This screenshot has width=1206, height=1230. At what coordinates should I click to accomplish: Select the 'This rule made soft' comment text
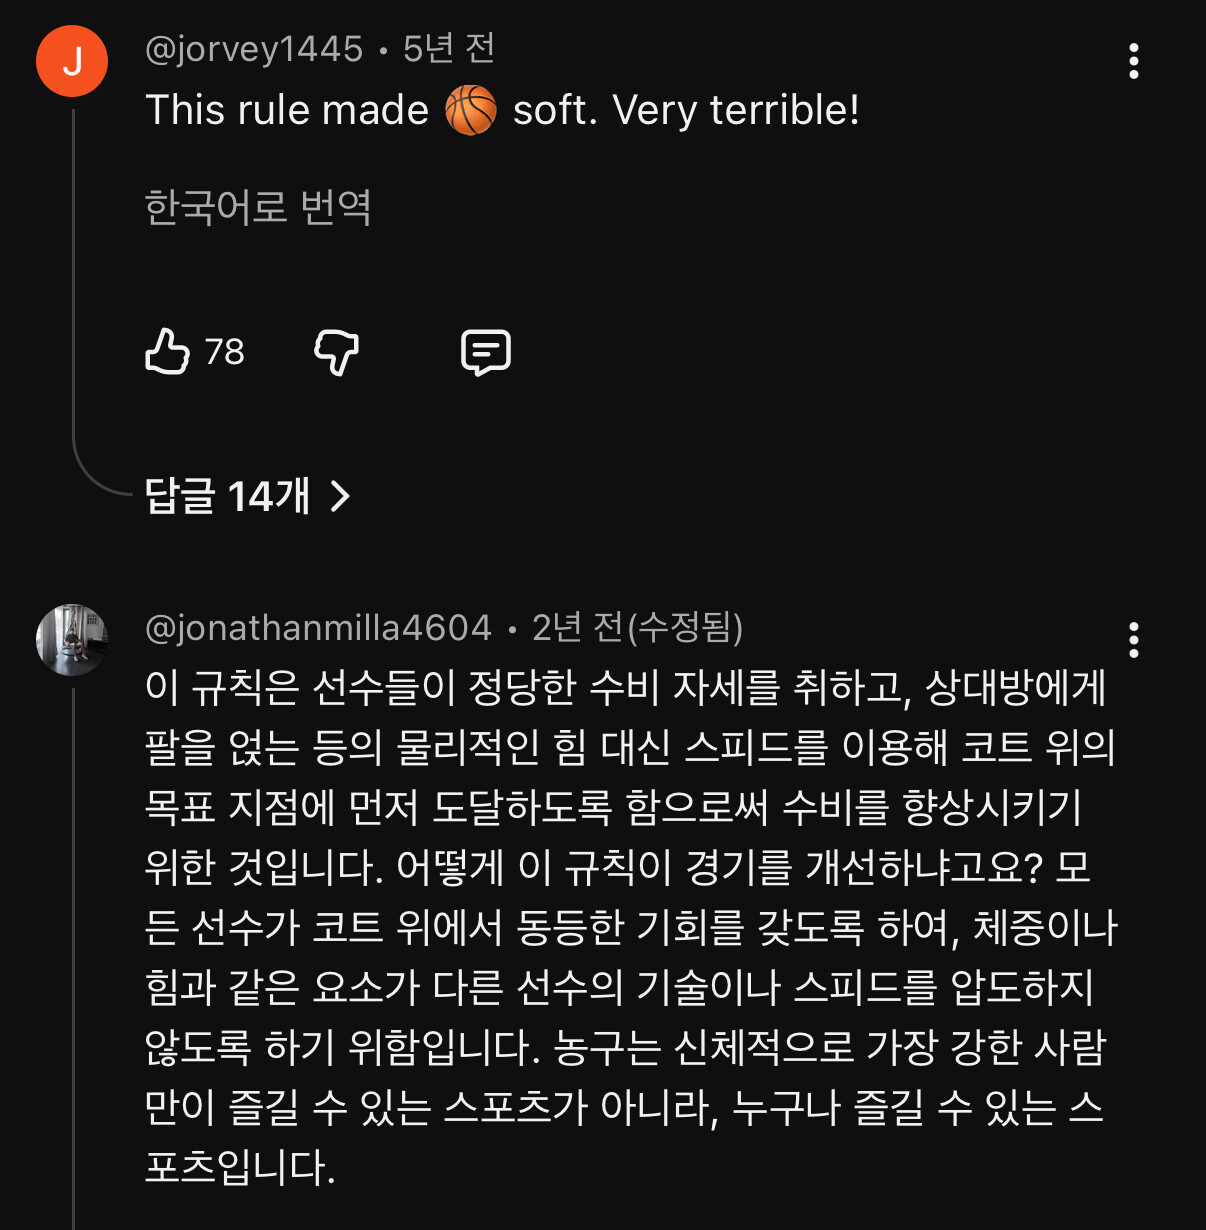pos(502,110)
